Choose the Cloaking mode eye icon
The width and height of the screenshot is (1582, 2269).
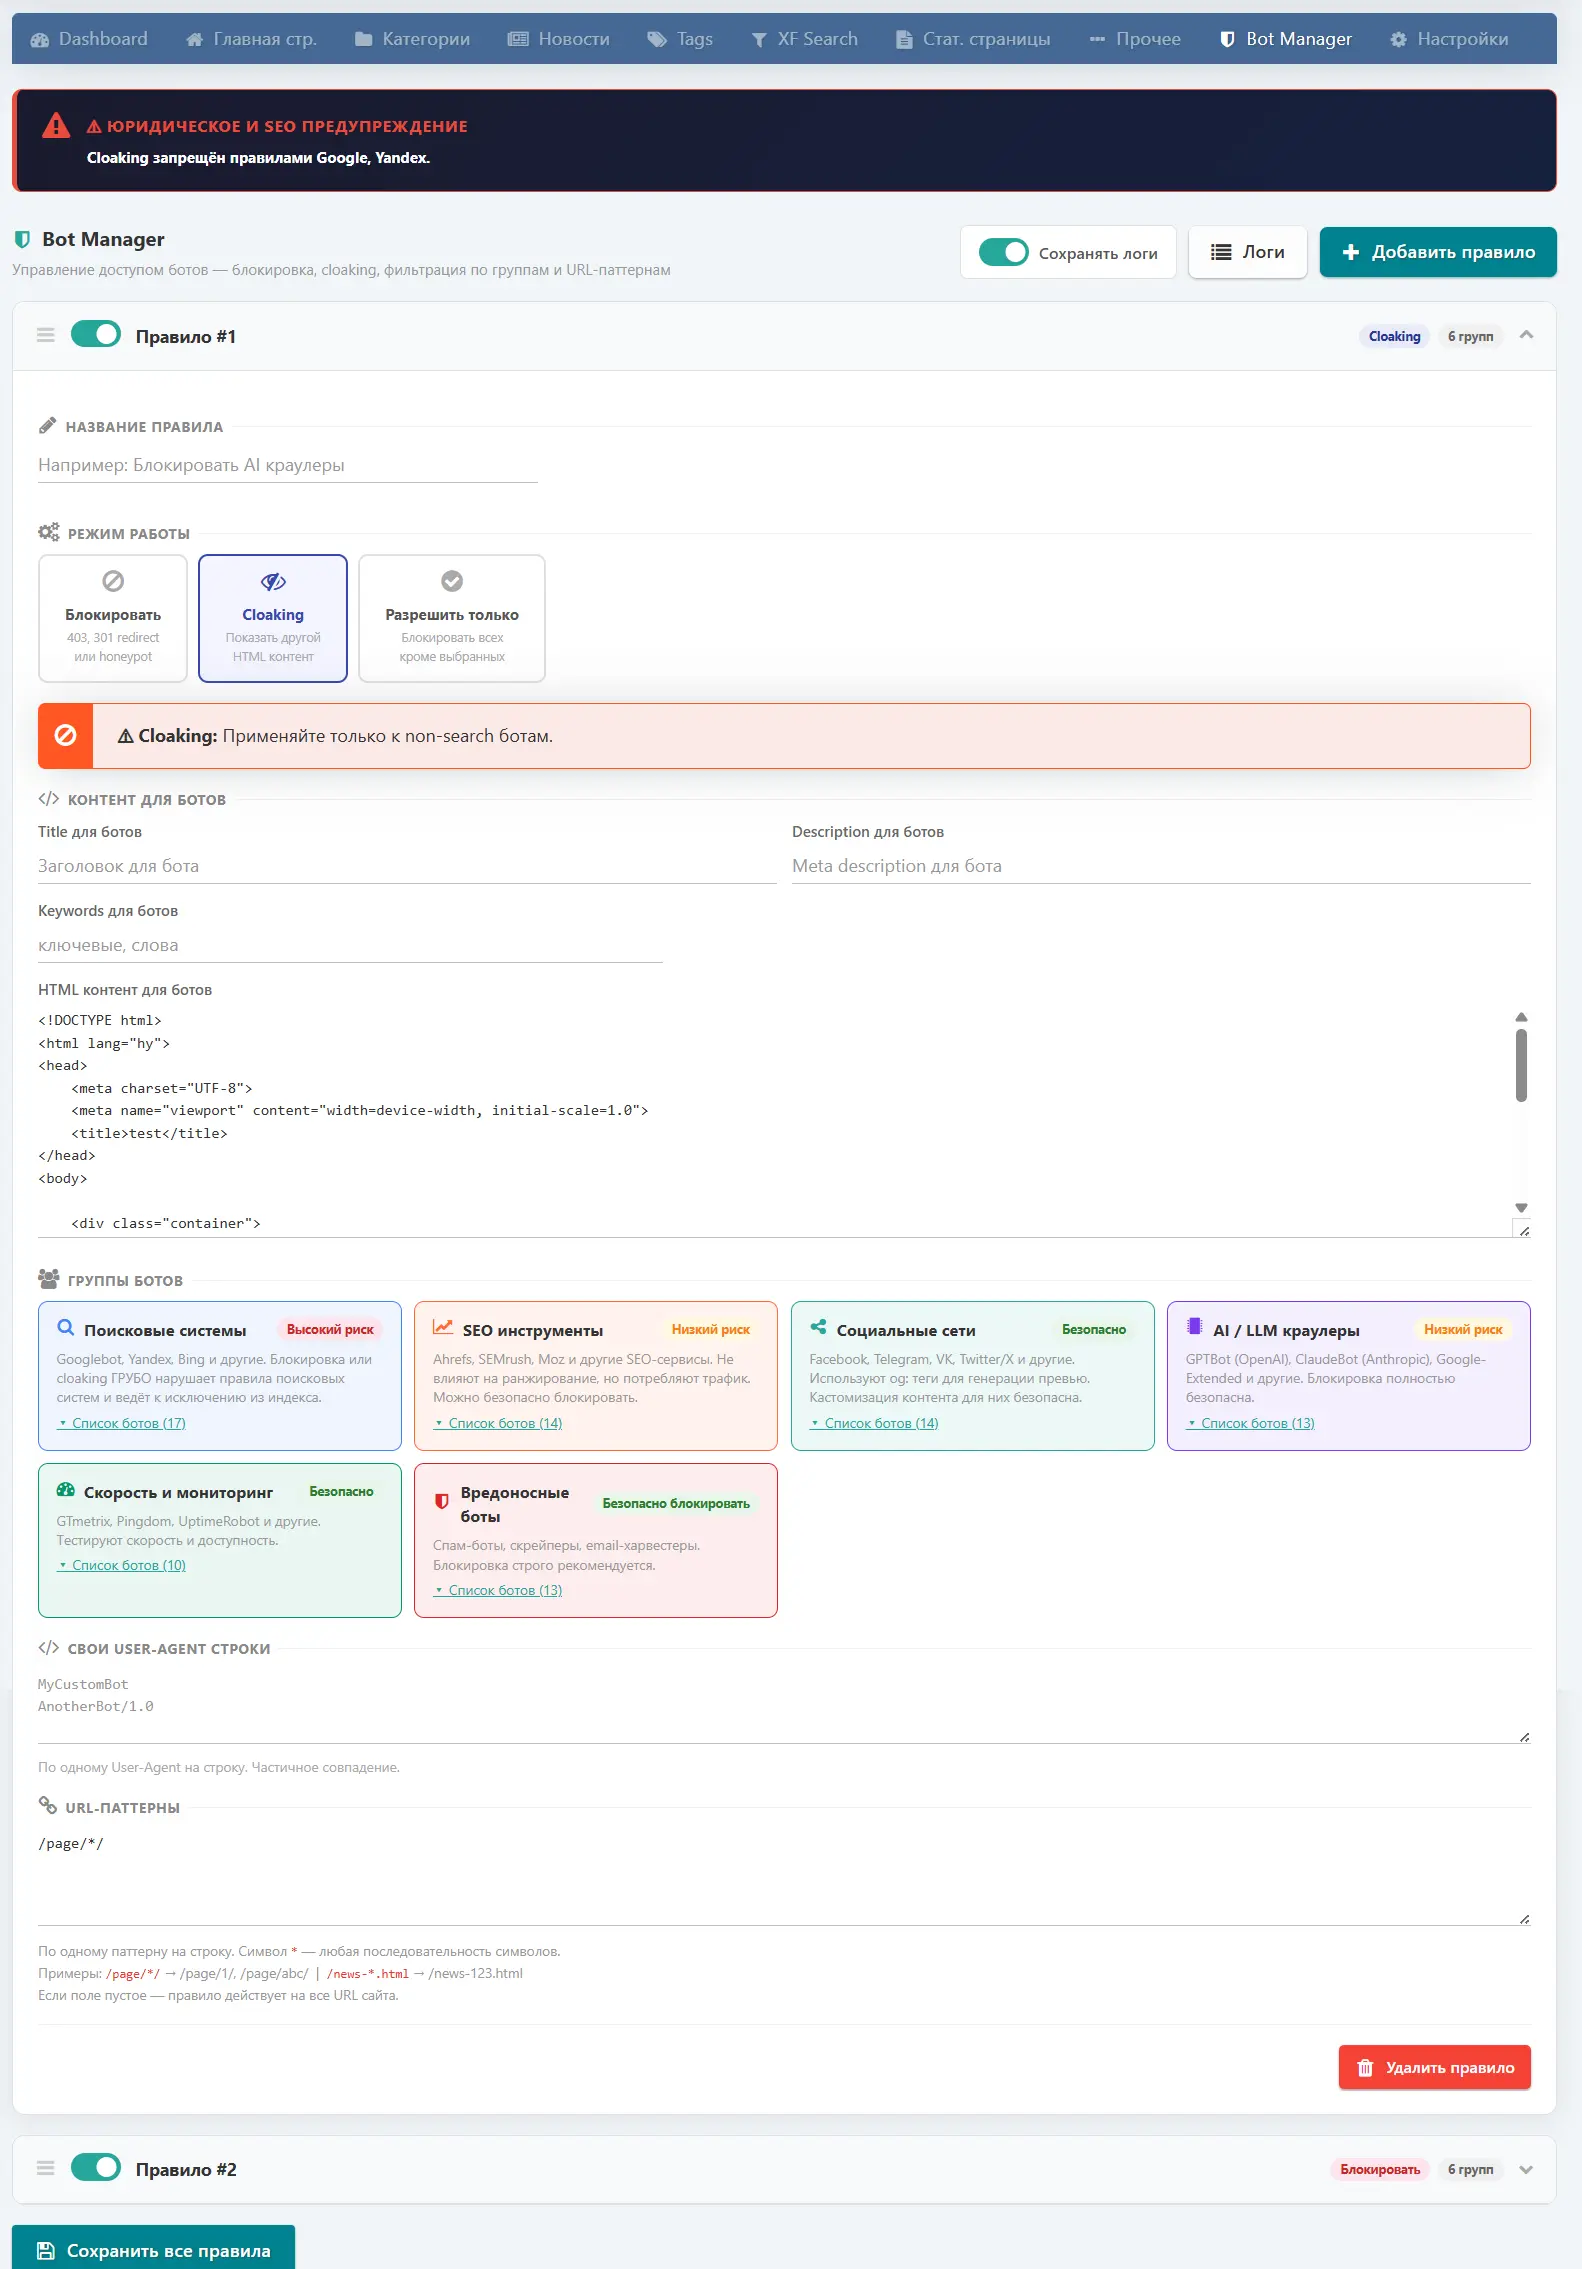(x=273, y=581)
